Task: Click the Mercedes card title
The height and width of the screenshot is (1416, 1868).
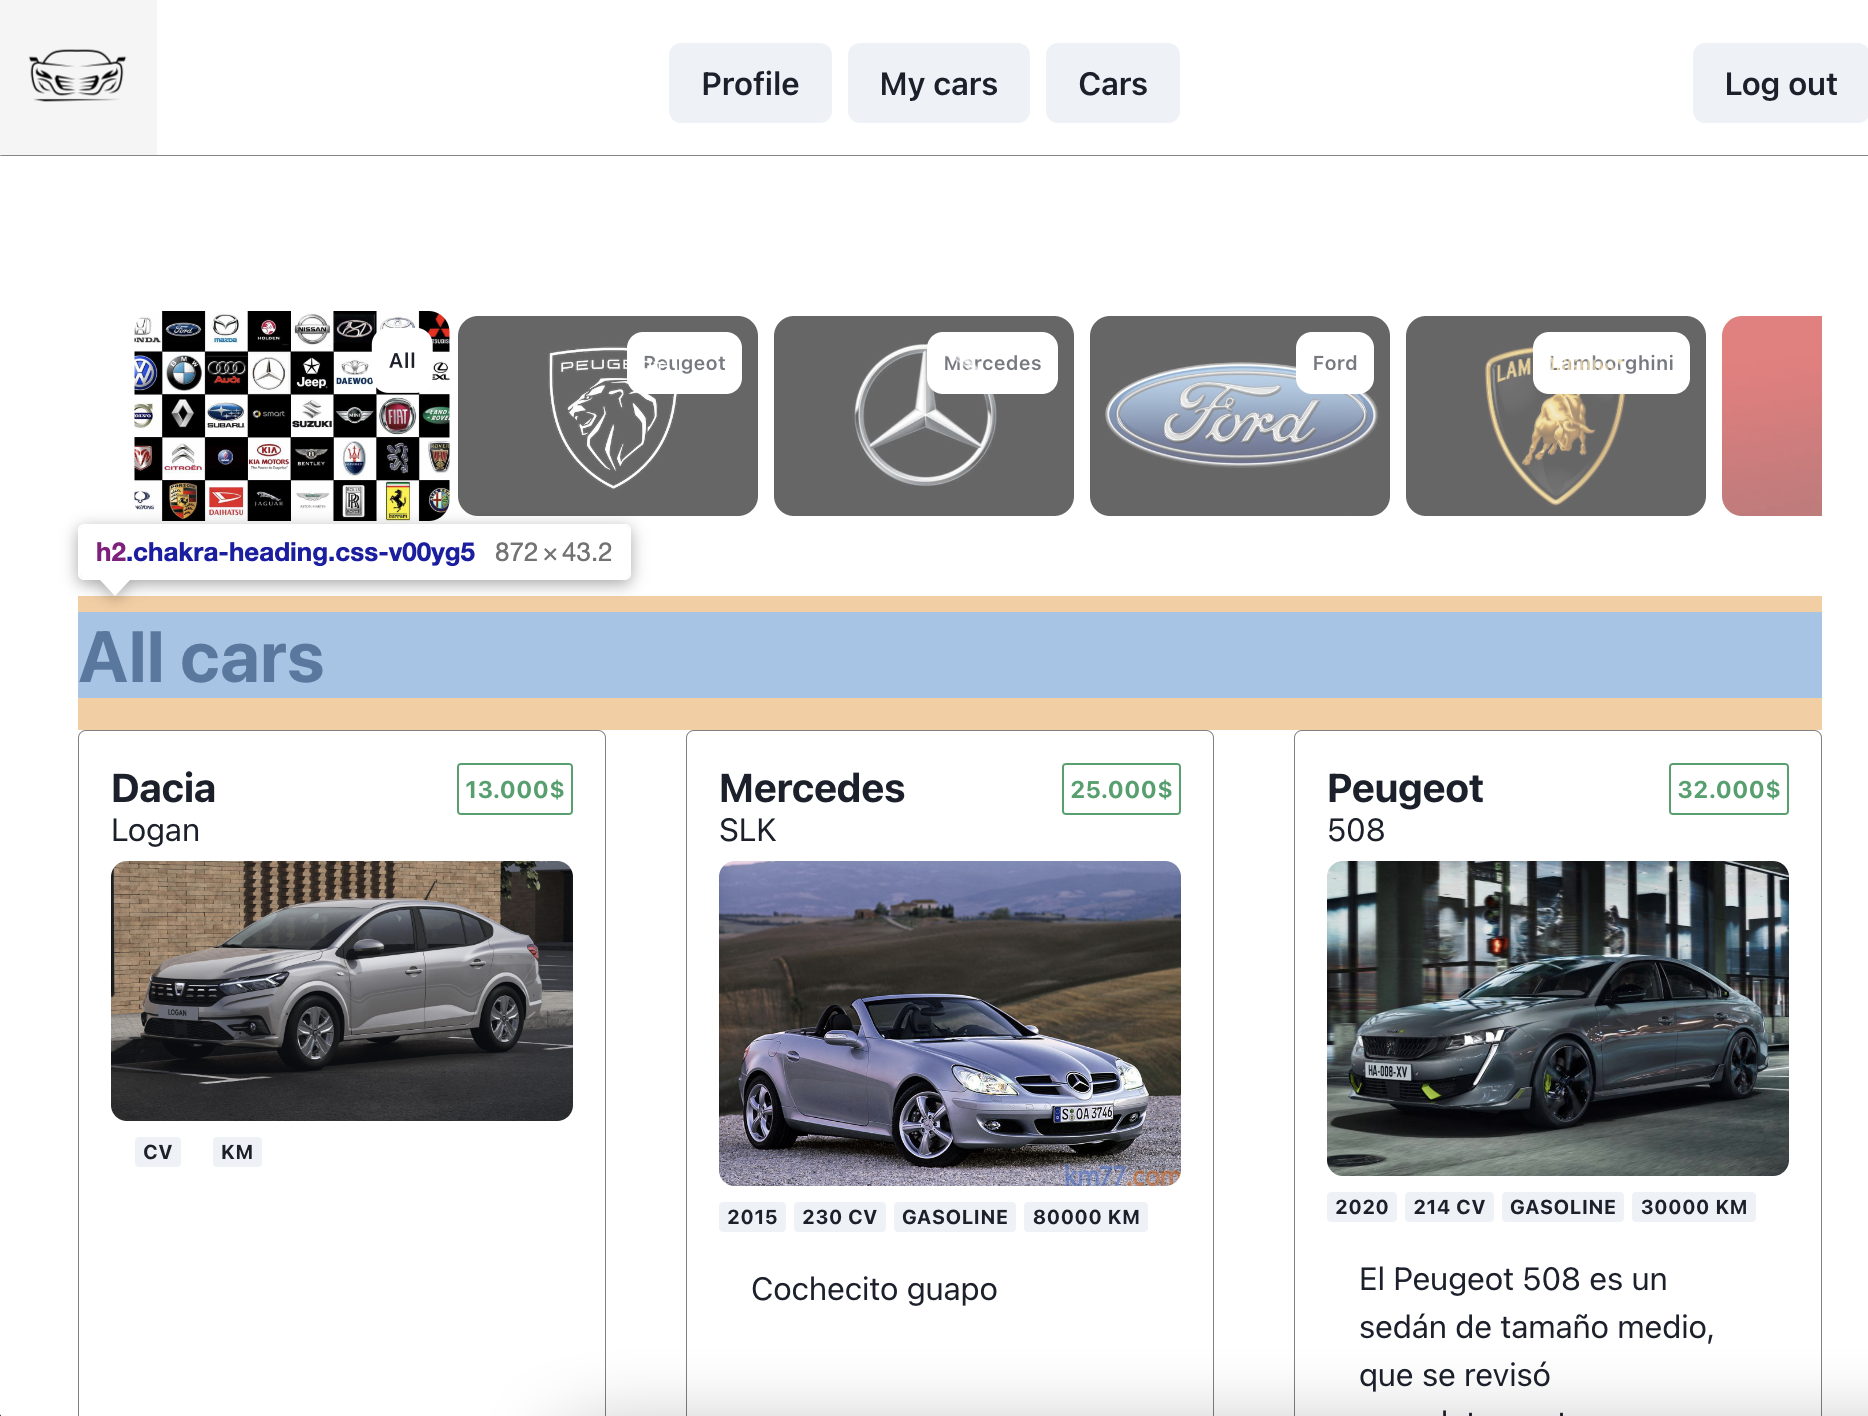Action: (x=812, y=788)
